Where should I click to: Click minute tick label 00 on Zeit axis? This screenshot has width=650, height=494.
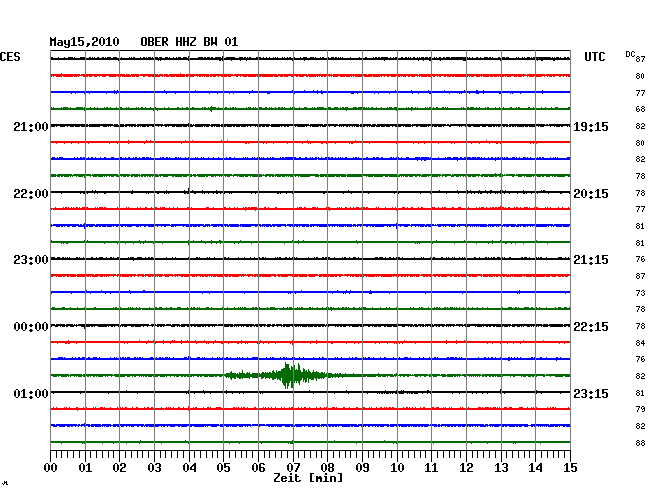[51, 467]
